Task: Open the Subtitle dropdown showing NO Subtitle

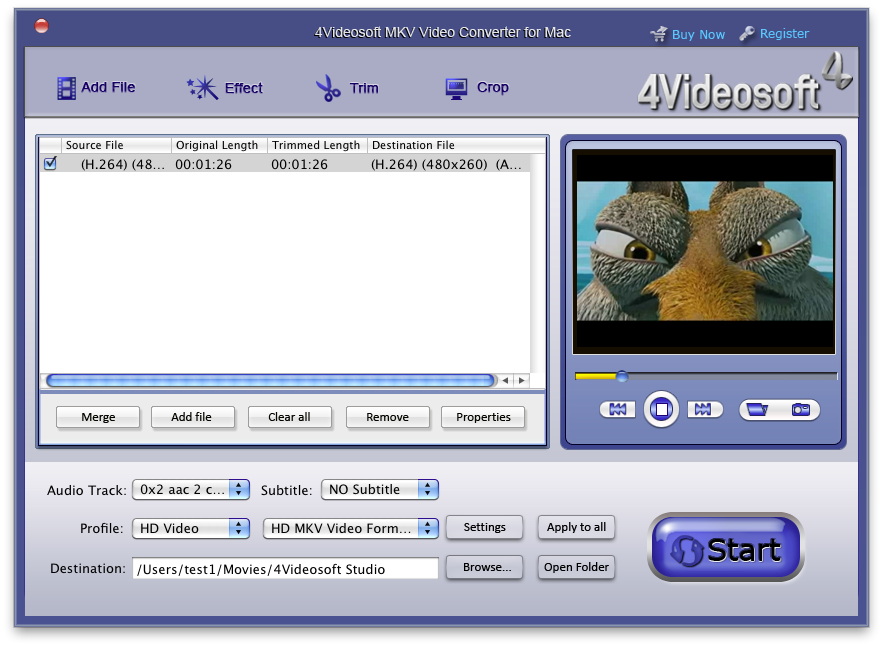Action: (x=380, y=489)
